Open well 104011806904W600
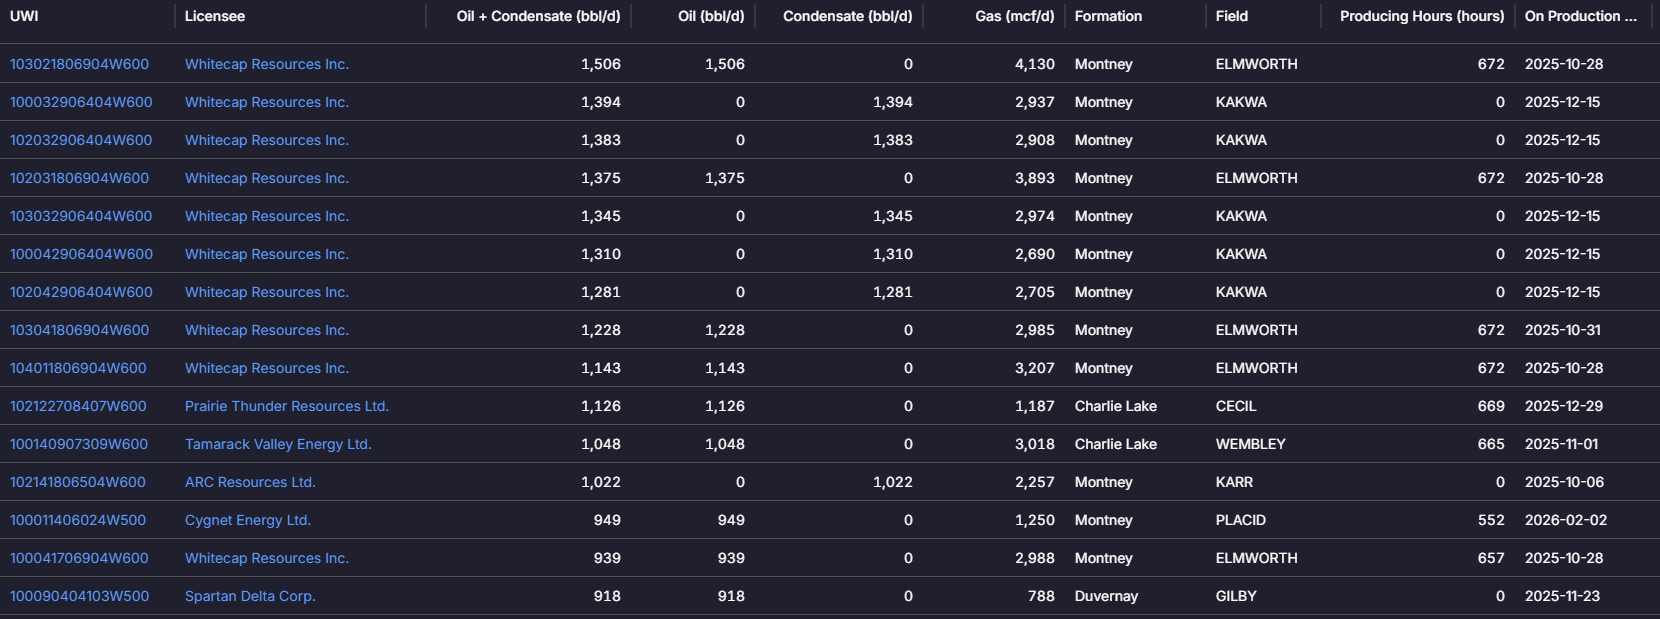 tap(78, 368)
